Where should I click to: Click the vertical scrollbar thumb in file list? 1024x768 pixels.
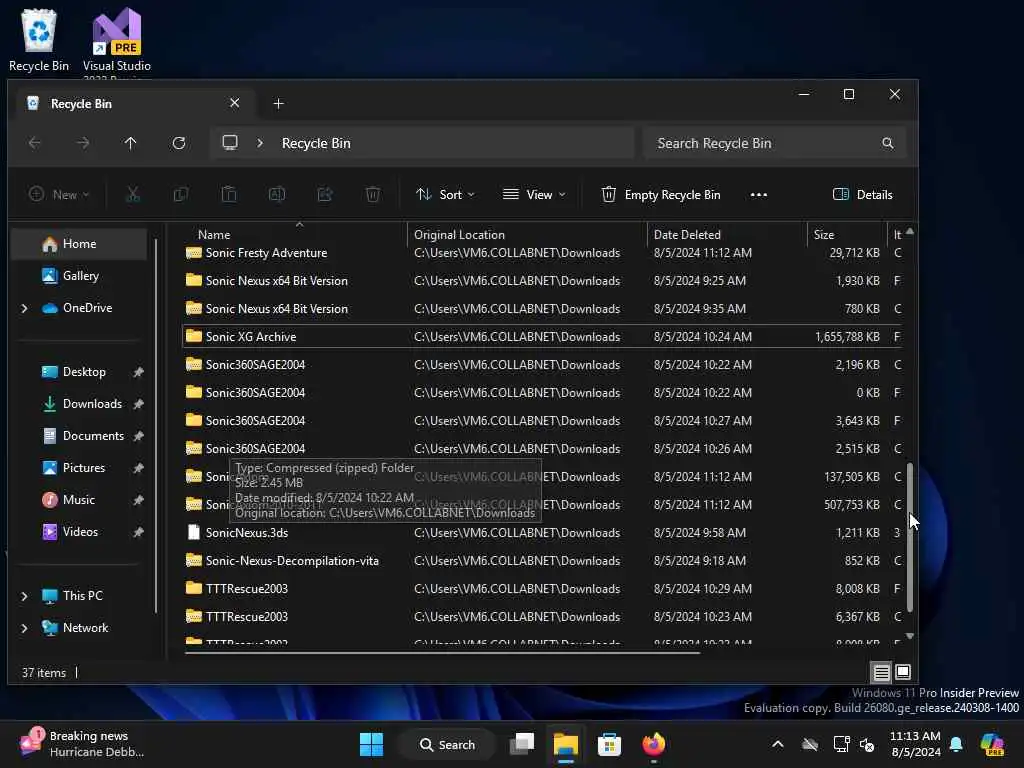(910, 537)
